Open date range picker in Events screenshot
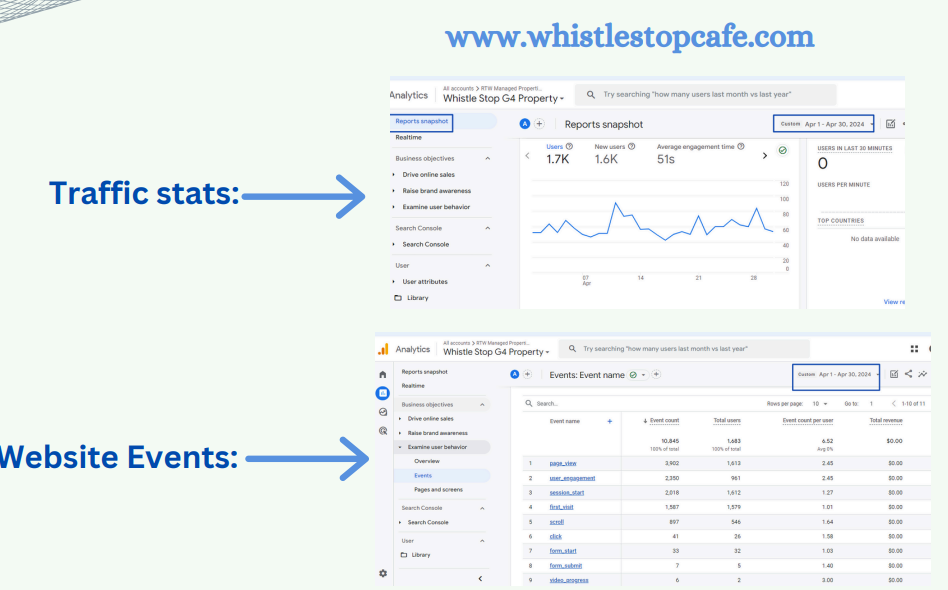Image resolution: width=948 pixels, height=590 pixels. [x=836, y=377]
